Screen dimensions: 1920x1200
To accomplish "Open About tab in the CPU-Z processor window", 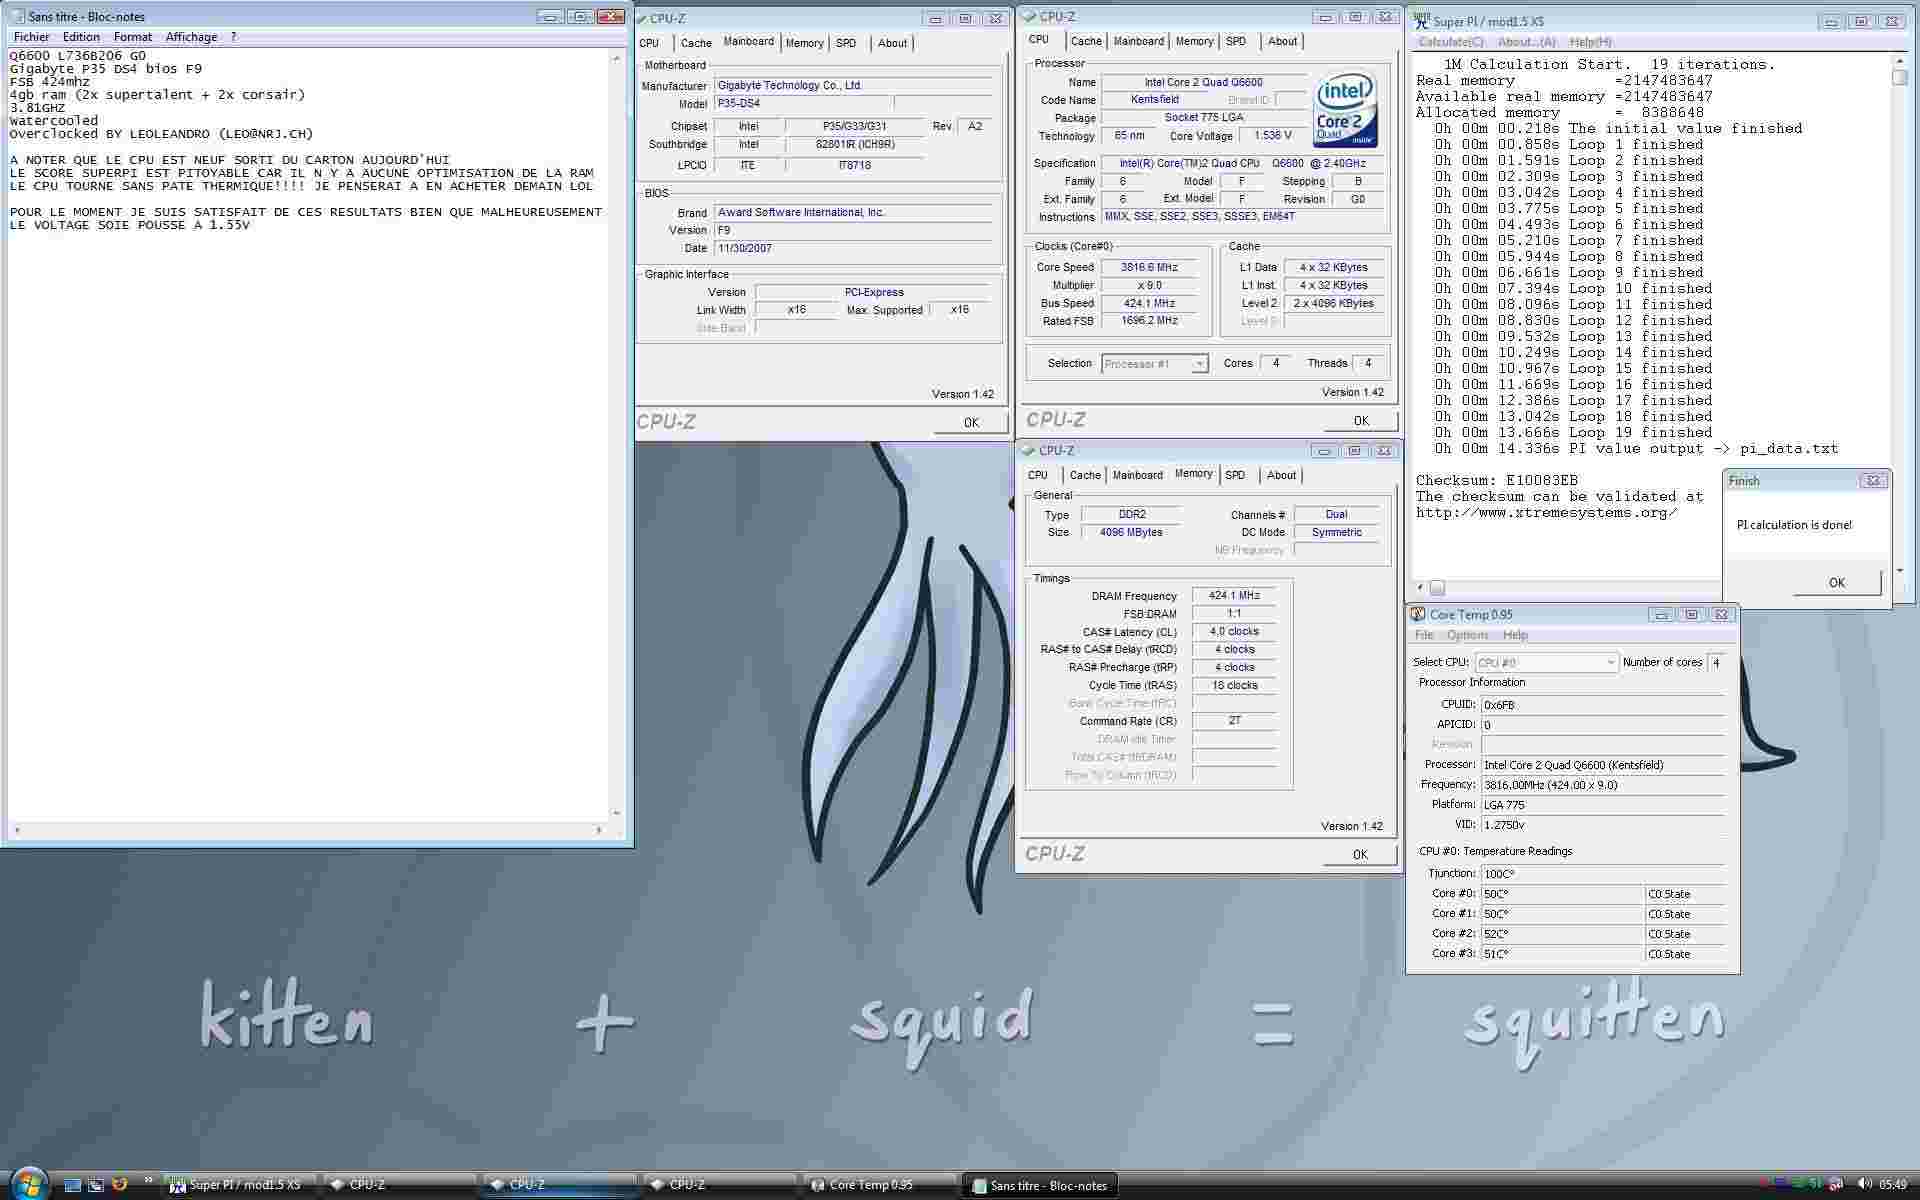I will (x=1282, y=41).
